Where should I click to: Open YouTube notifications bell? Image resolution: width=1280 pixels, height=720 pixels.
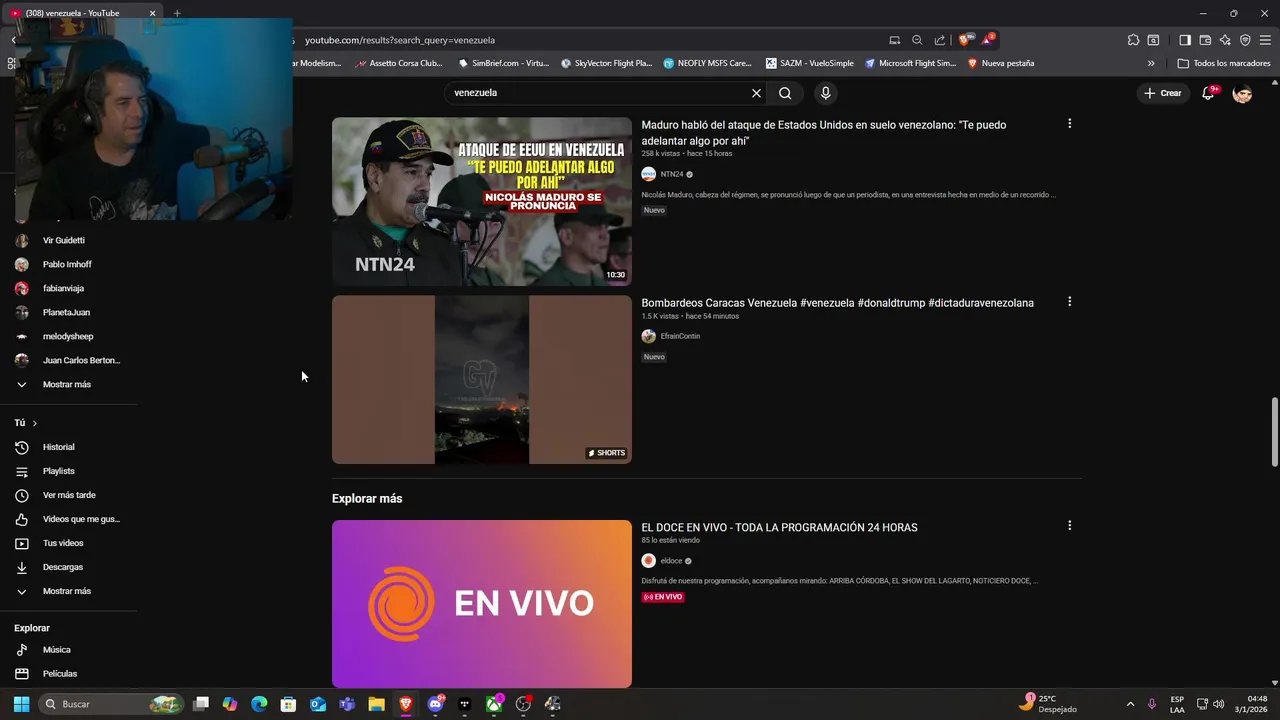pyautogui.click(x=1208, y=93)
